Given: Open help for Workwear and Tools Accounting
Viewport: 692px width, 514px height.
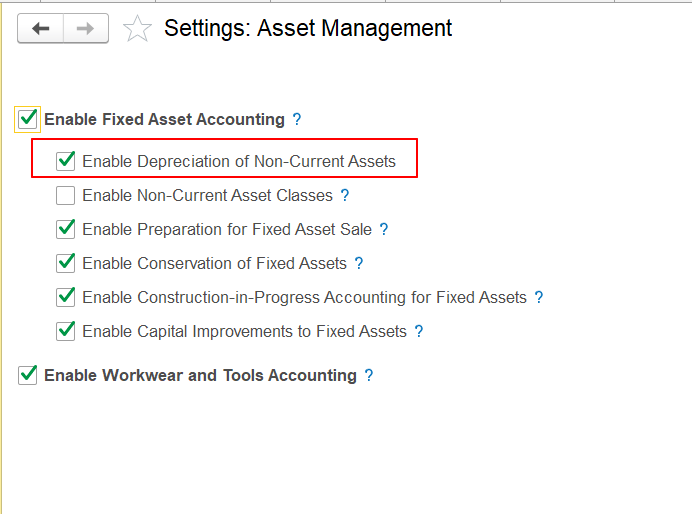Looking at the screenshot, I should [369, 376].
